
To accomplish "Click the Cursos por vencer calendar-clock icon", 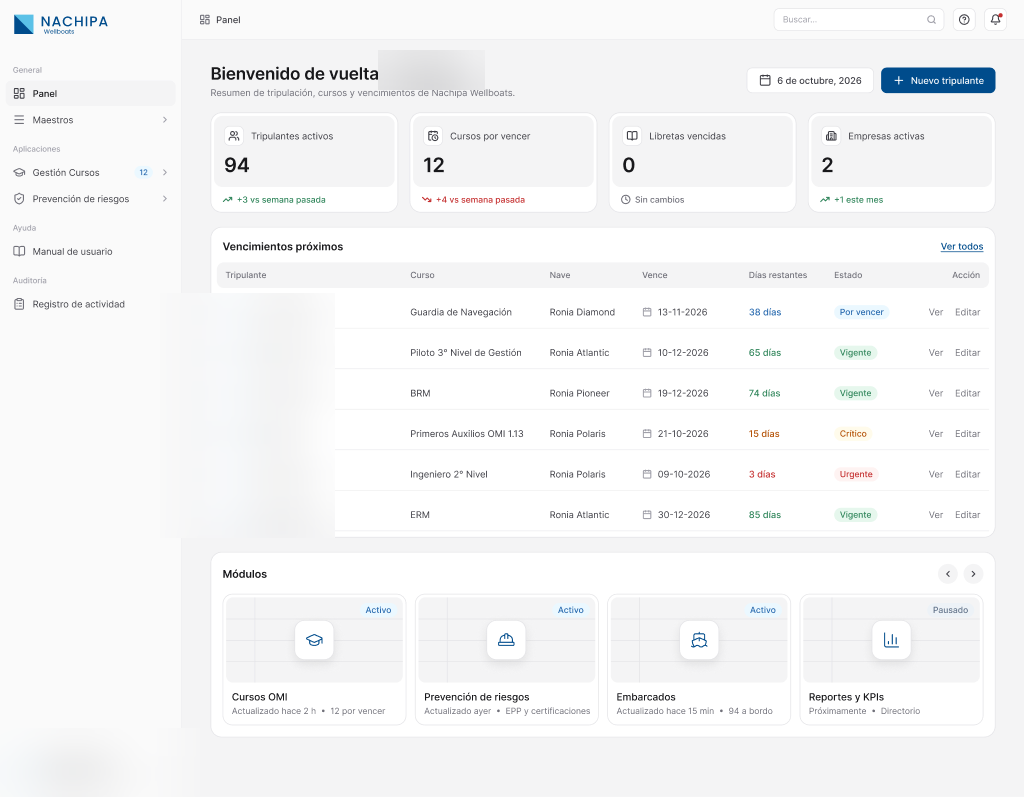I will 433,136.
